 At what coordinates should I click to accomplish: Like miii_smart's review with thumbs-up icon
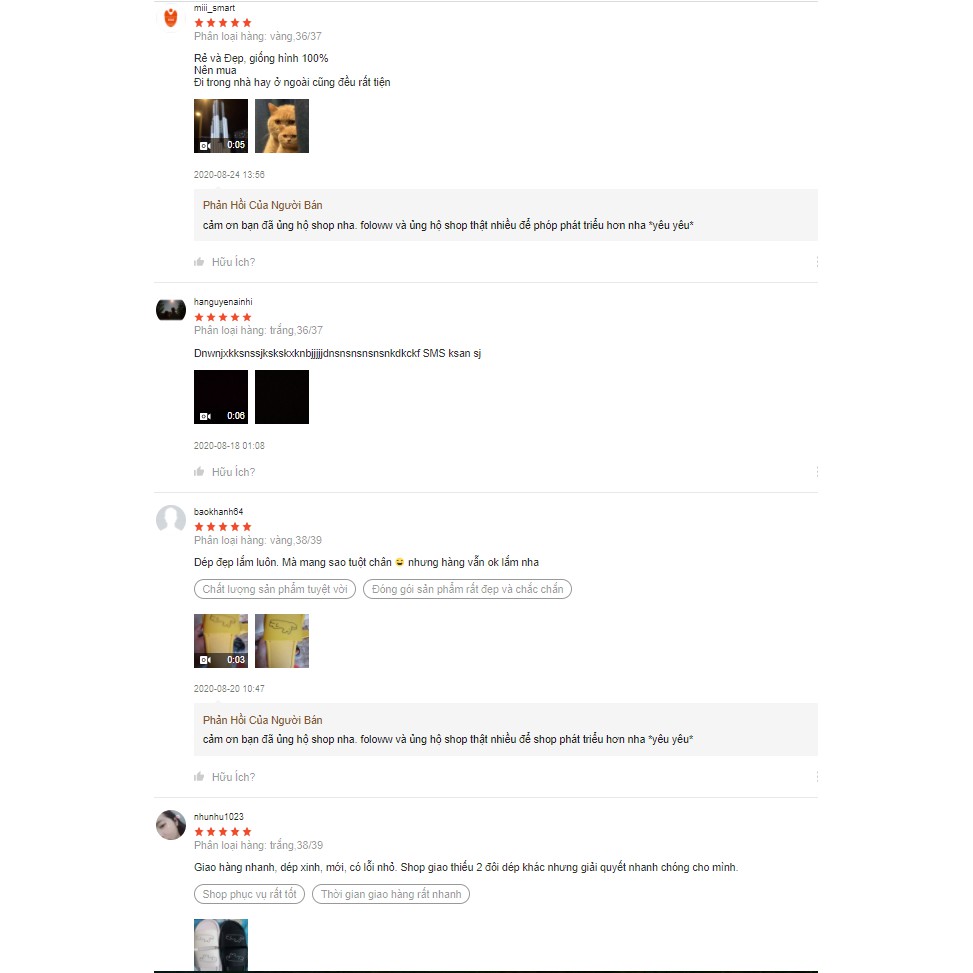coord(199,262)
